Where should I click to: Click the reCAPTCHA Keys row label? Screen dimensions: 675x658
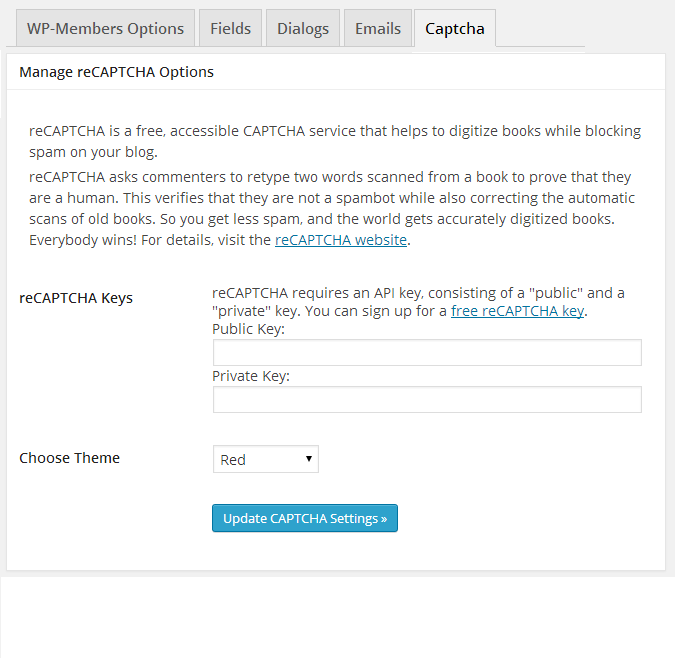76,298
